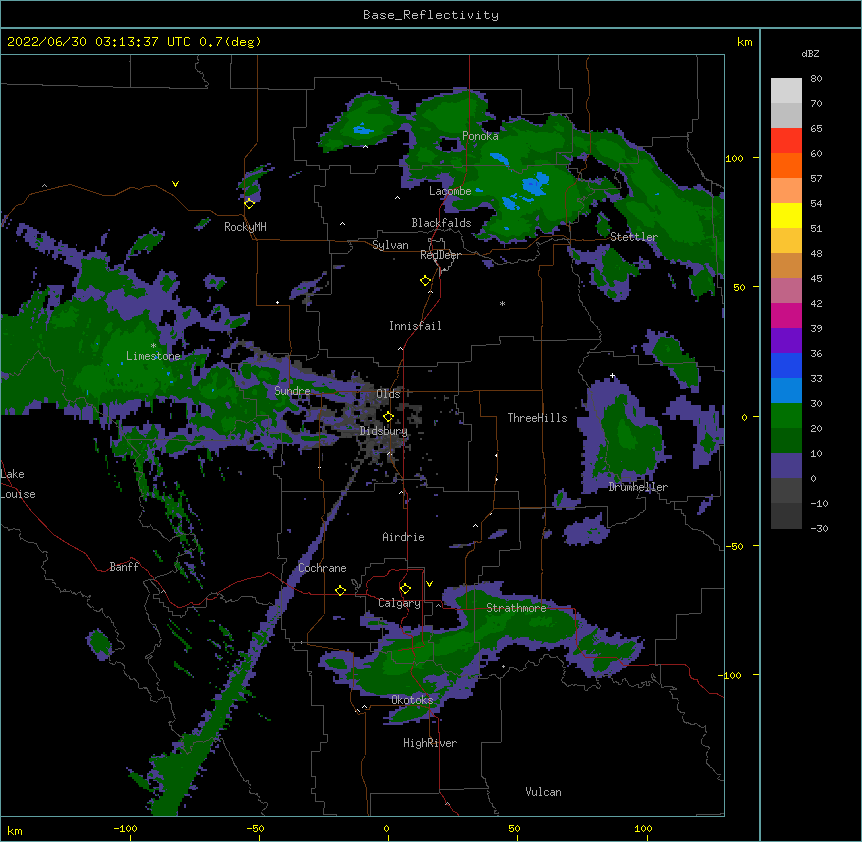Click the ThreeHills town label
This screenshot has height=842, width=862.
coord(537,418)
